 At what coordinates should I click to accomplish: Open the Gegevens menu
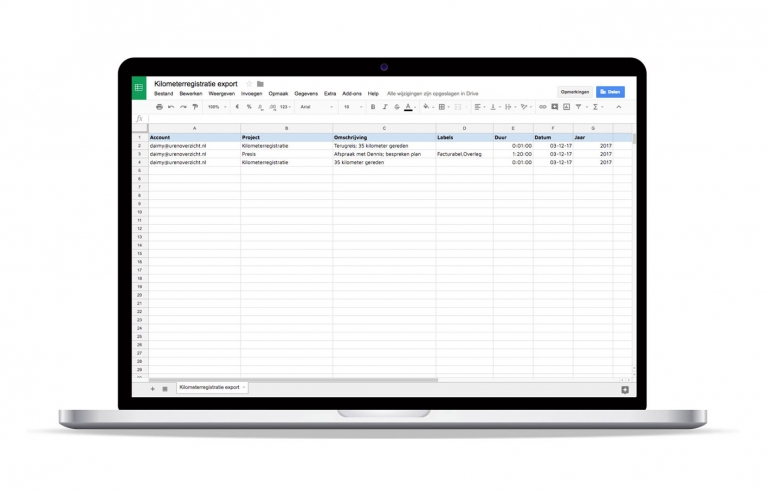tap(306, 94)
